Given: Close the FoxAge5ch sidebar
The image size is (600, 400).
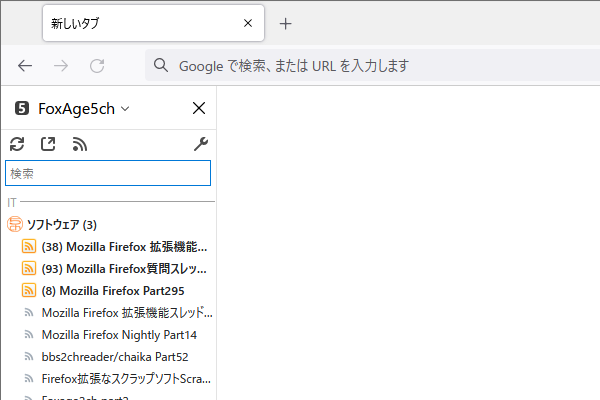Looking at the screenshot, I should [199, 108].
